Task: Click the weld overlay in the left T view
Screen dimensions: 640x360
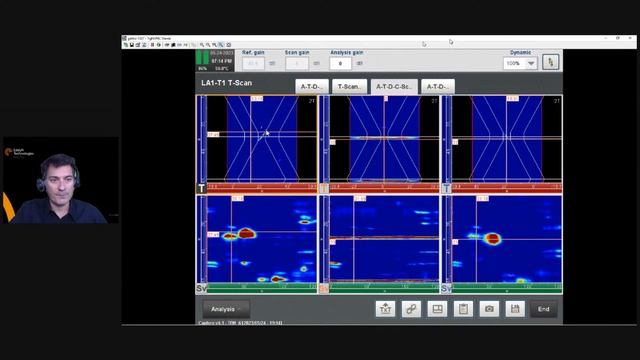Action: click(262, 138)
